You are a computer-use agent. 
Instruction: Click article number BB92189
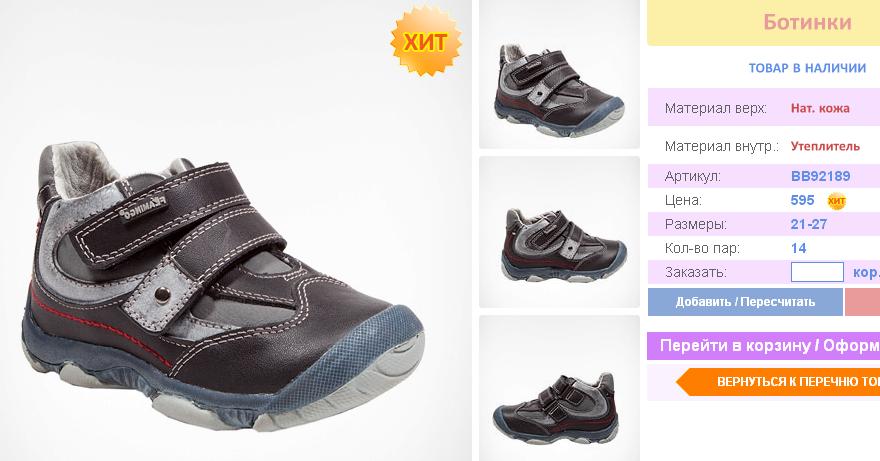tap(821, 176)
